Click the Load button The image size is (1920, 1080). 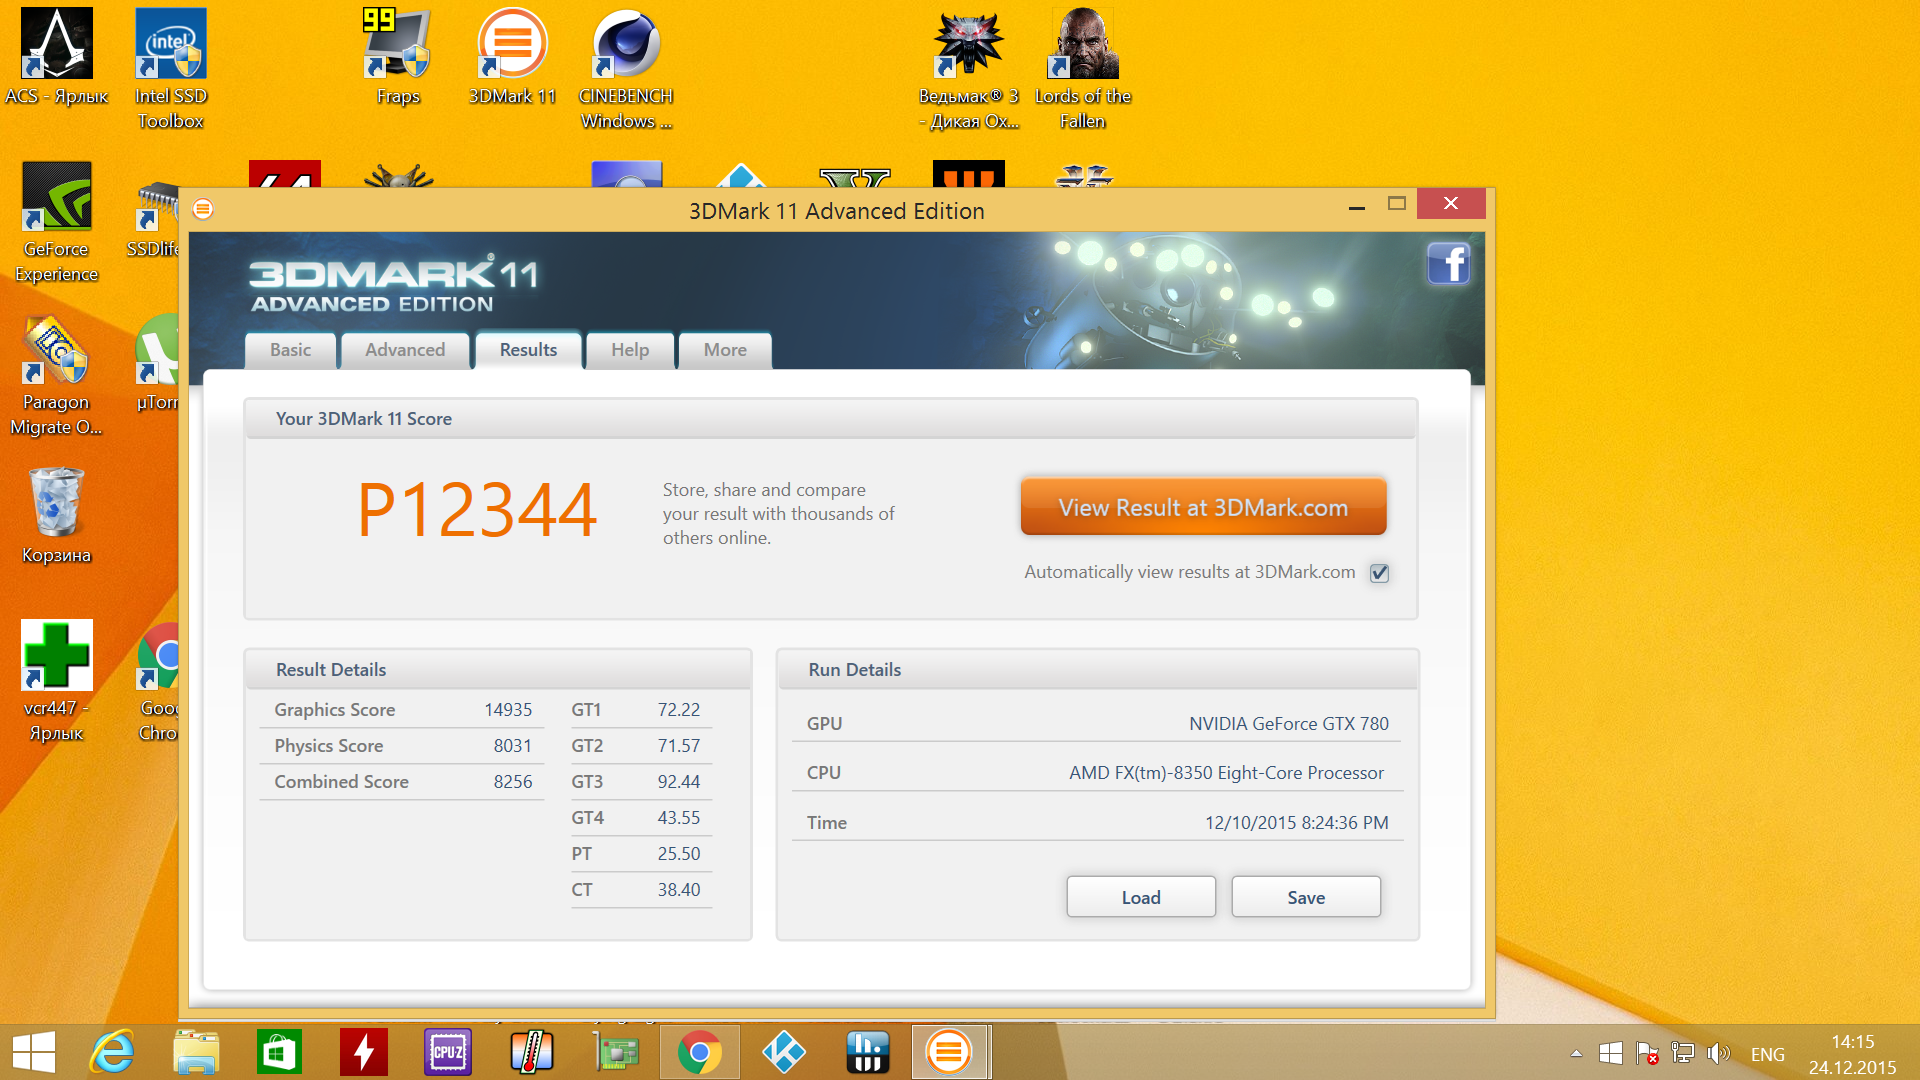pos(1141,897)
